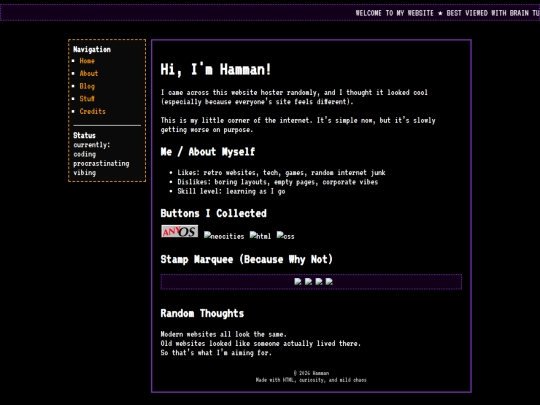Click the 'procrastinating' status line
Image resolution: width=540 pixels, height=405 pixels.
(x=101, y=164)
